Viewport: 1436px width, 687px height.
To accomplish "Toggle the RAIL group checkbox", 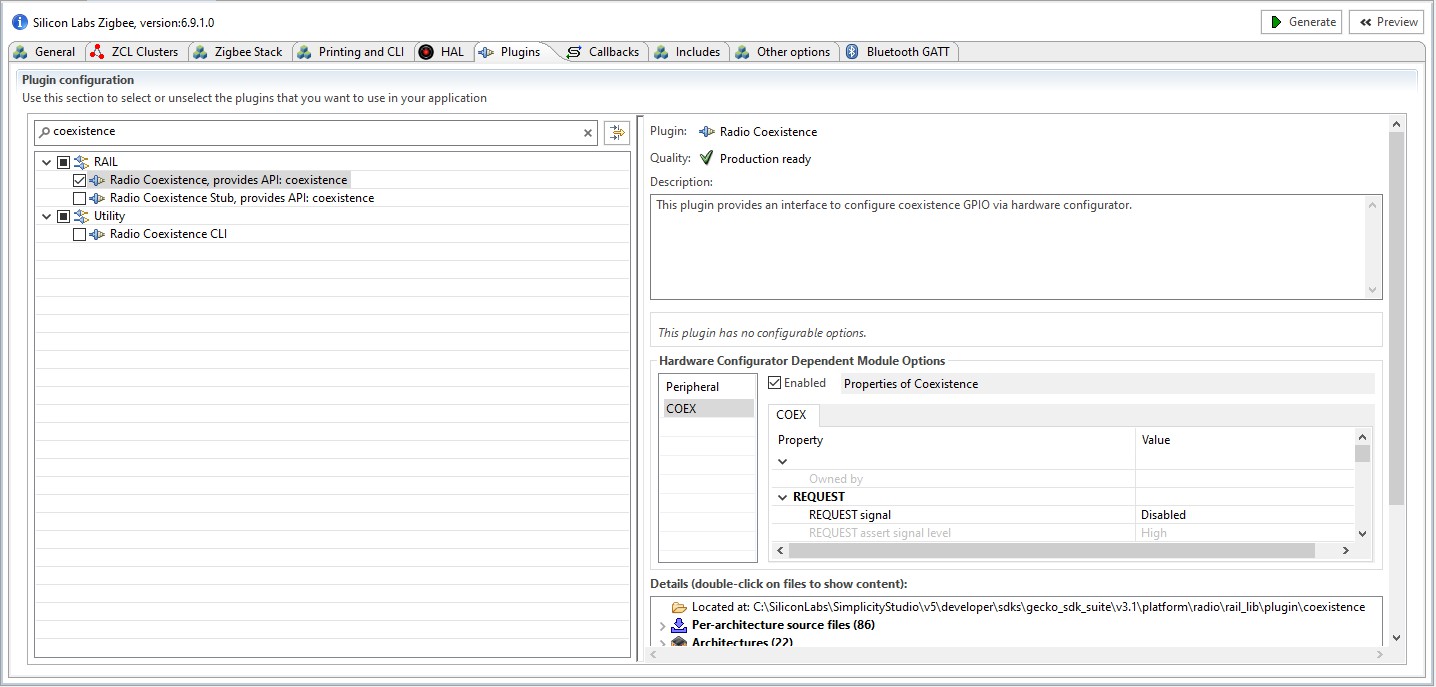I will [x=63, y=162].
